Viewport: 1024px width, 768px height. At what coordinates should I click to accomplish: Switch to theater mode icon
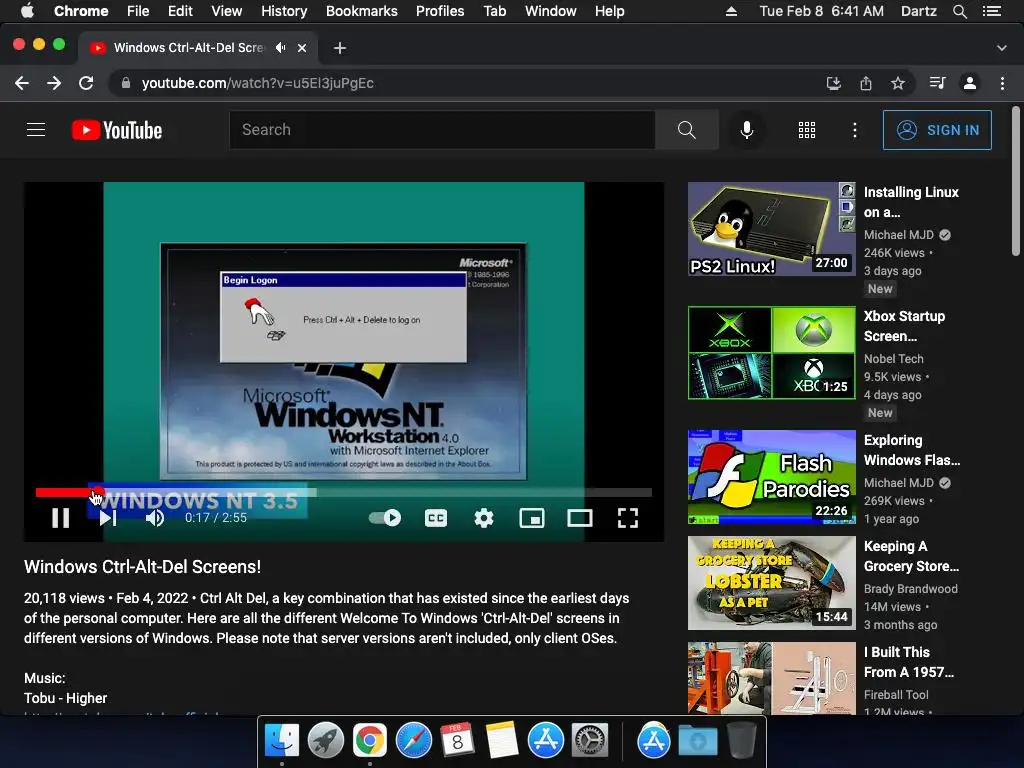click(580, 518)
